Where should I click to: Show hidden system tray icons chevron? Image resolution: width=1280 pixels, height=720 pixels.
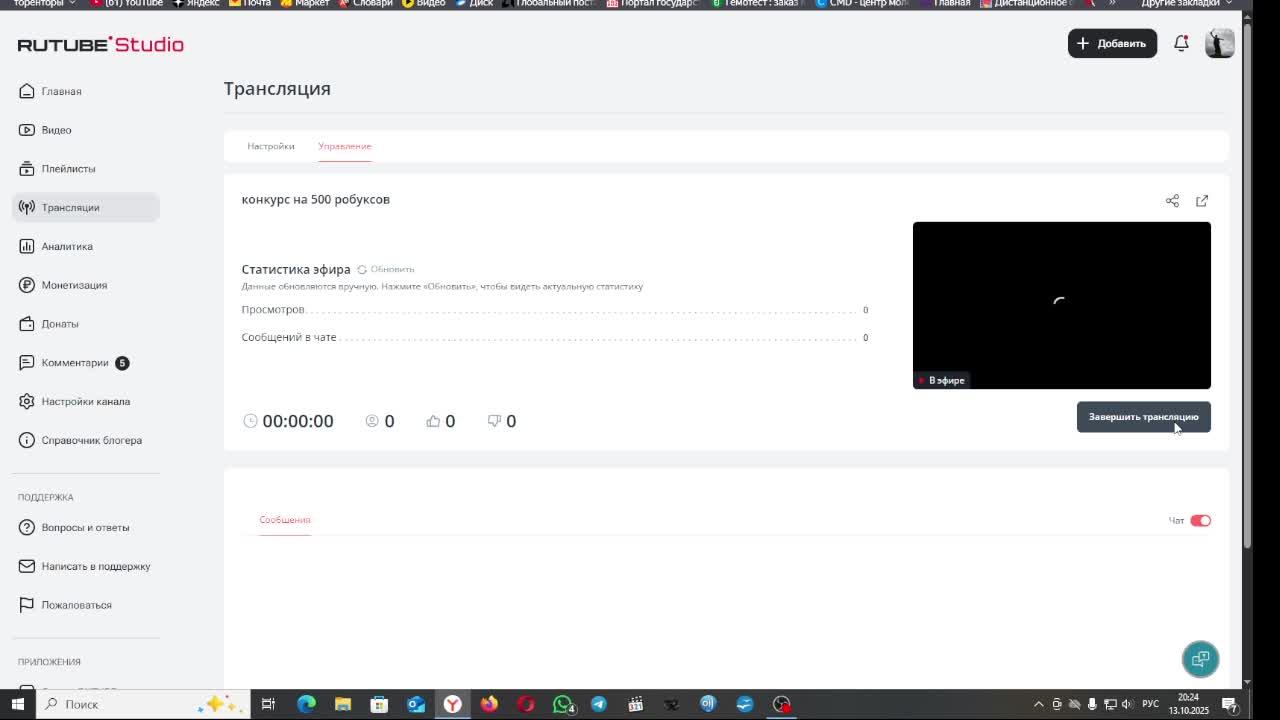tap(1038, 704)
